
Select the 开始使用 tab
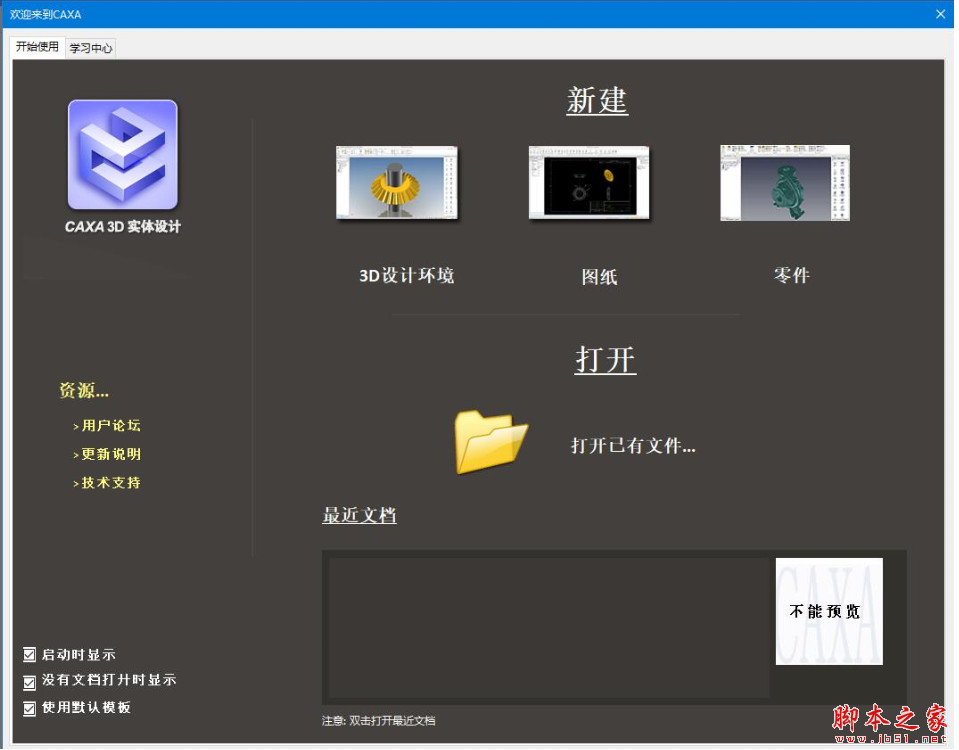click(36, 47)
